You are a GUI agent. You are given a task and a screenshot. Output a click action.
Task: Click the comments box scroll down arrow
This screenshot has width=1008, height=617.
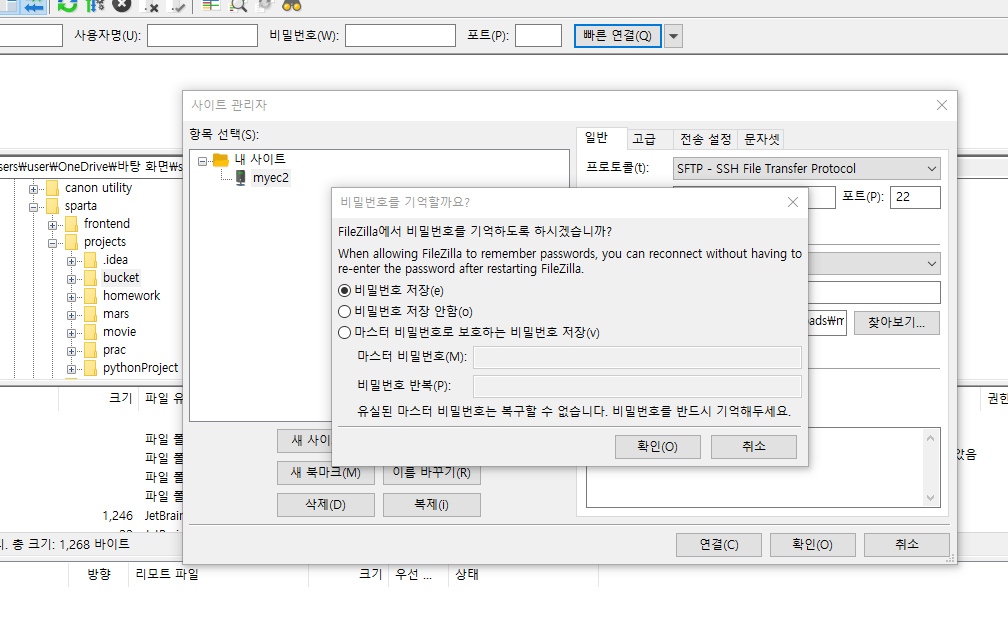(x=930, y=498)
